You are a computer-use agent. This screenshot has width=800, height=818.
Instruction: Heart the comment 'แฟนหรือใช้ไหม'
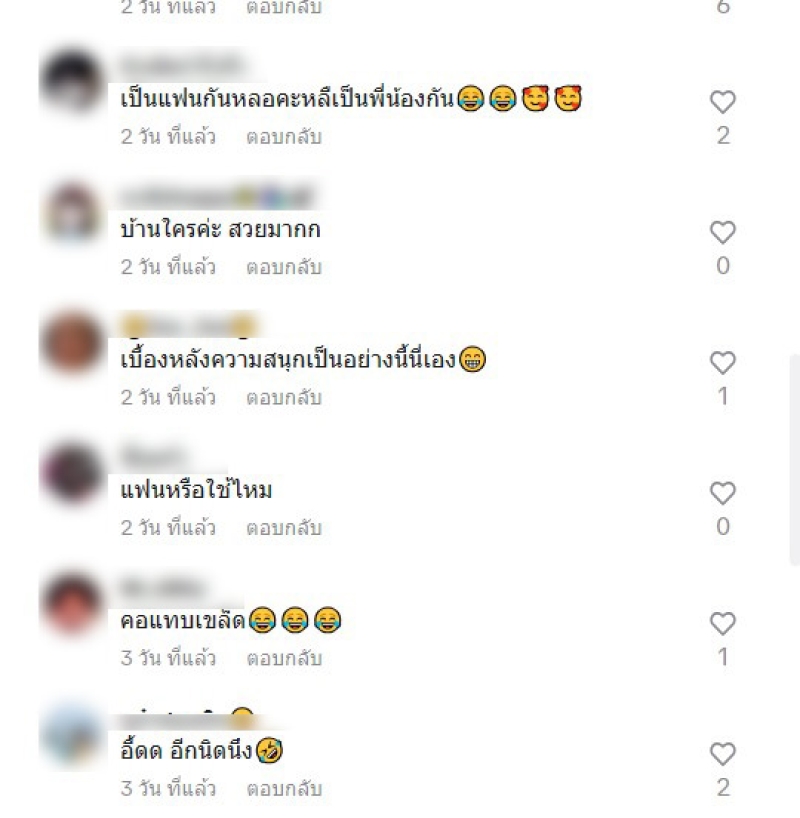click(x=723, y=493)
